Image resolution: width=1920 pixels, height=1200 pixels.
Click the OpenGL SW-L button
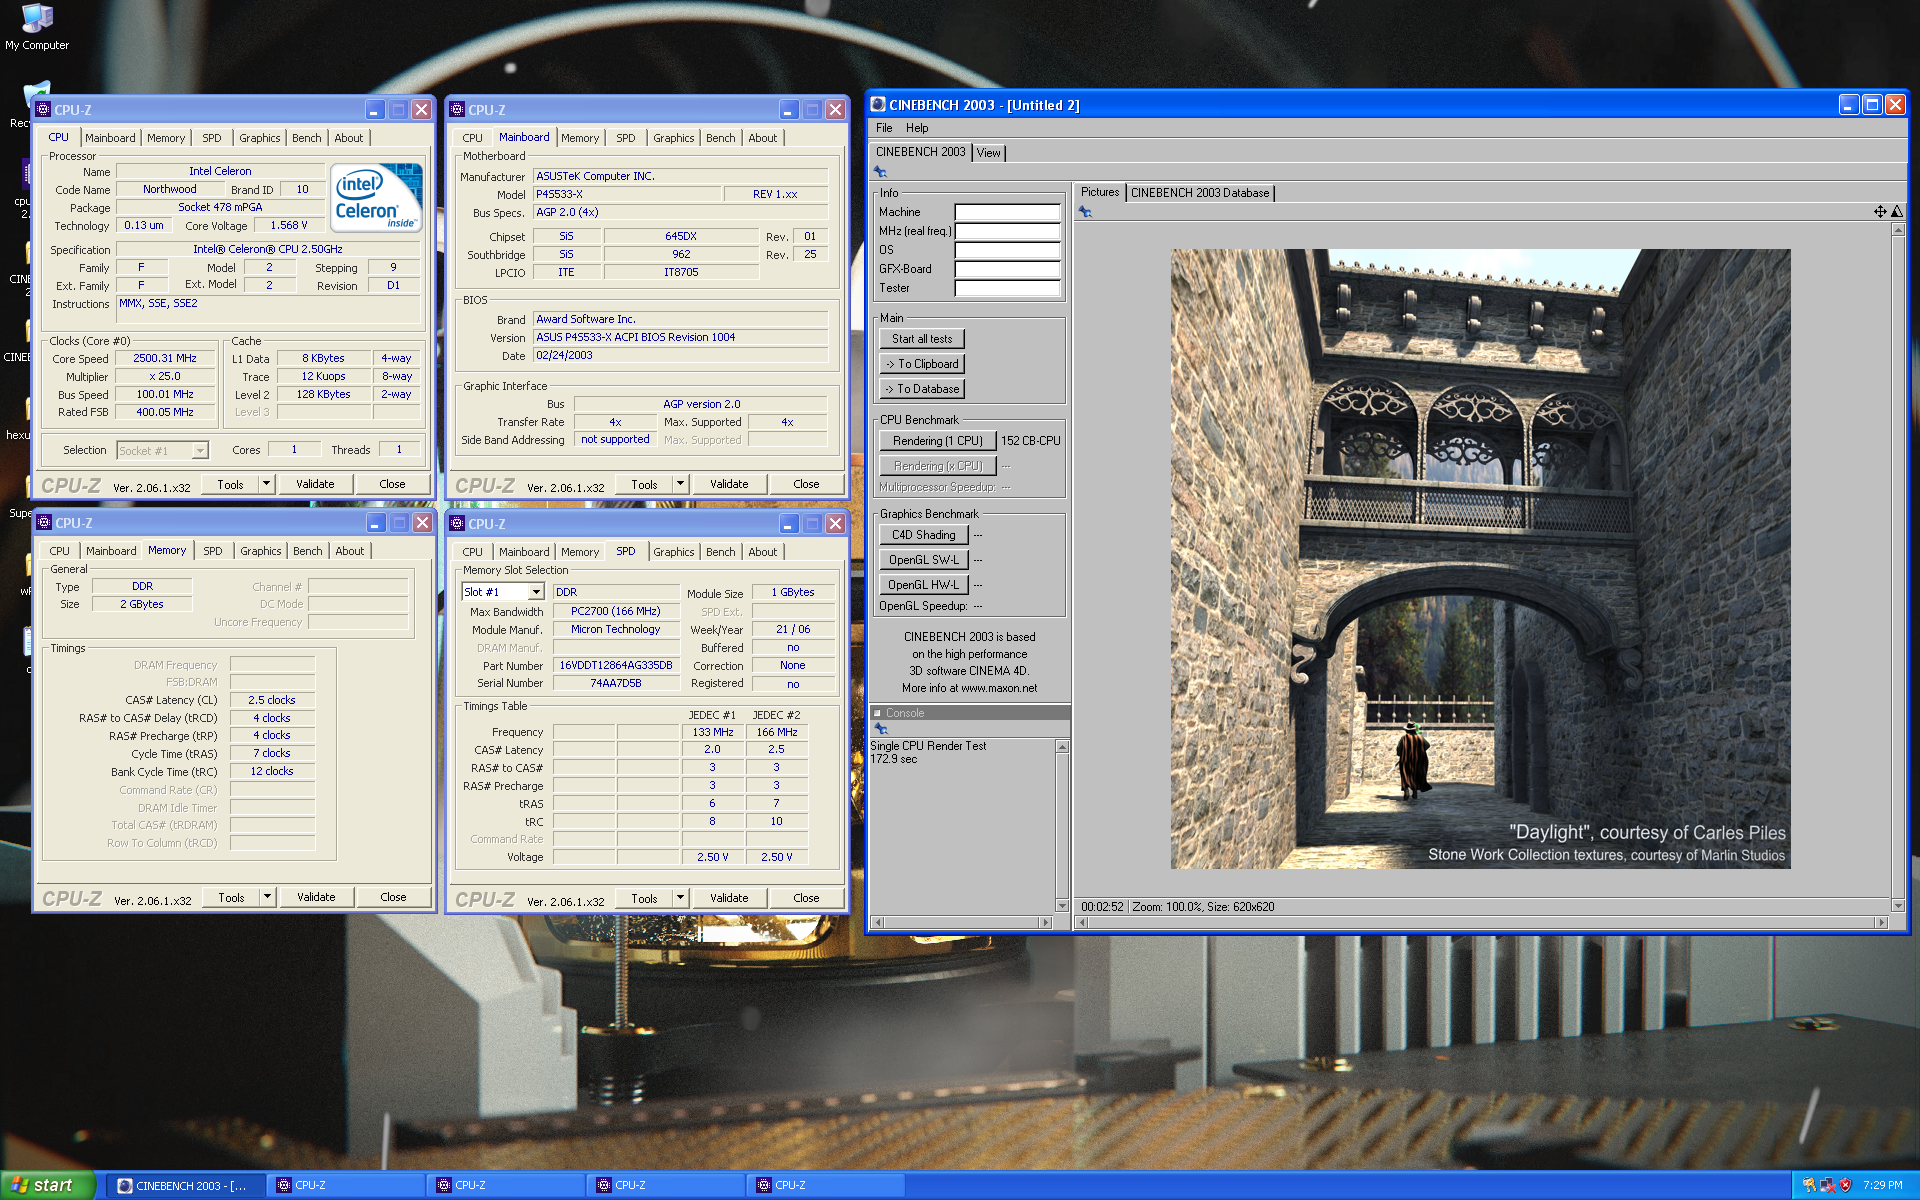[924, 560]
